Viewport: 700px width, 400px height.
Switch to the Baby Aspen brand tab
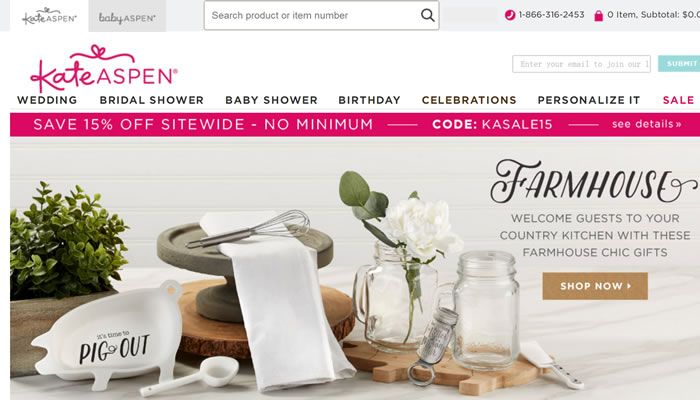click(x=127, y=16)
